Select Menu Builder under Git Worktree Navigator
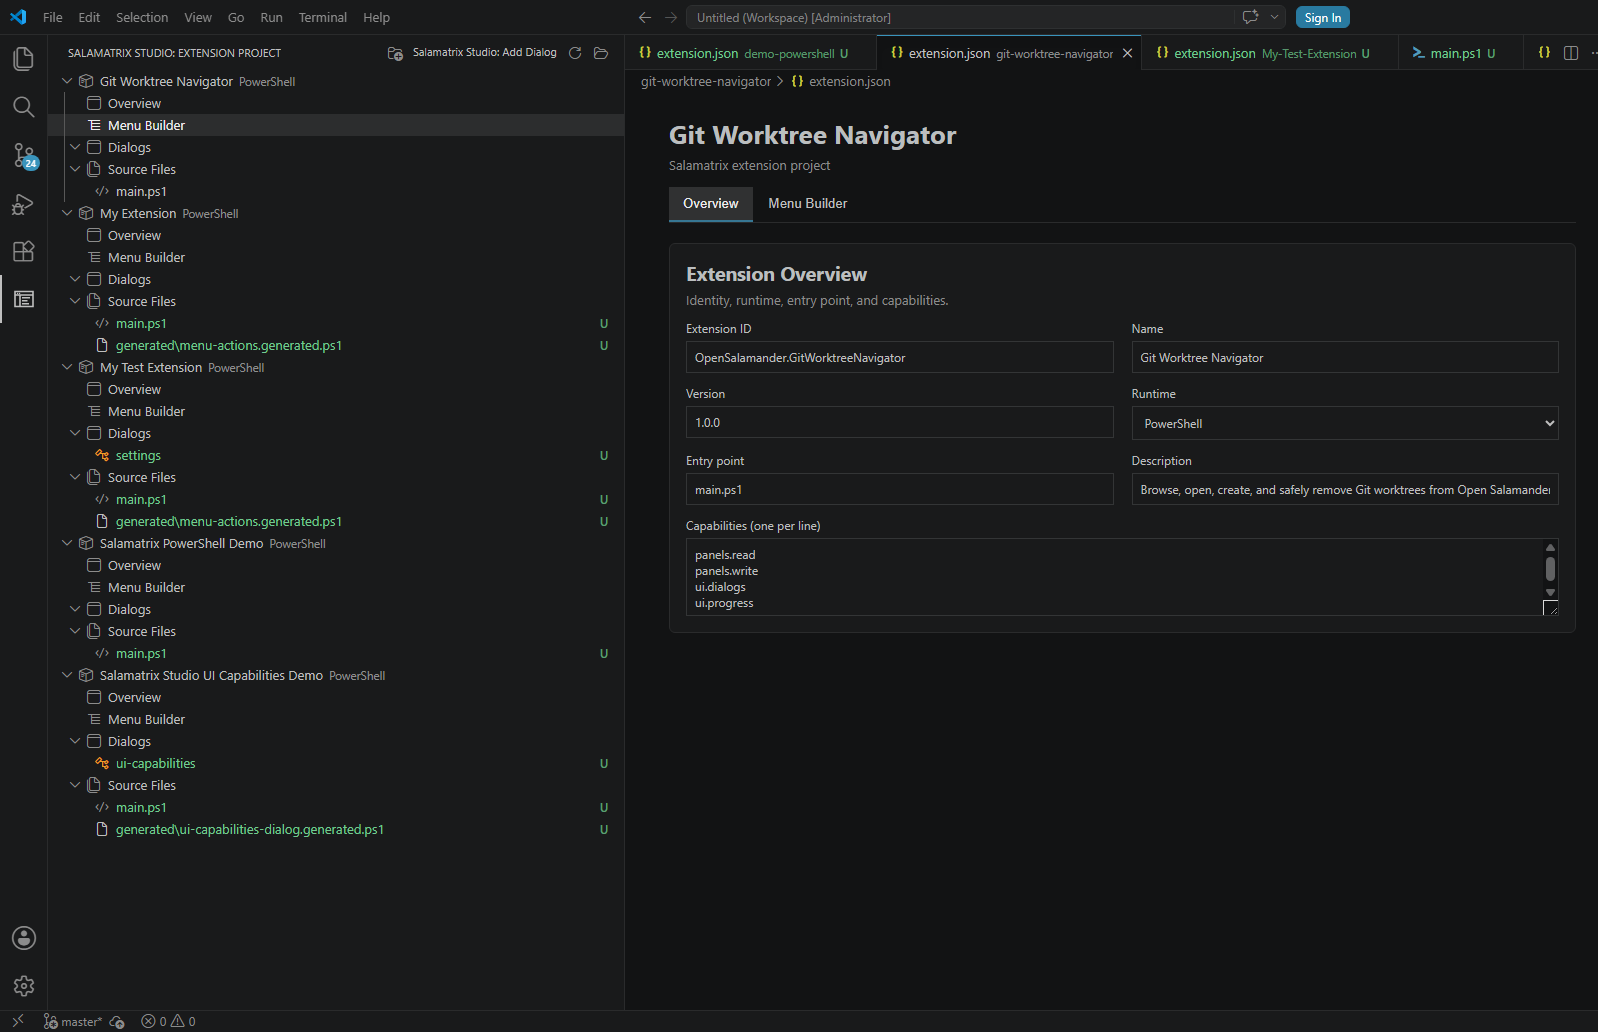This screenshot has height=1032, width=1598. [x=336, y=125]
